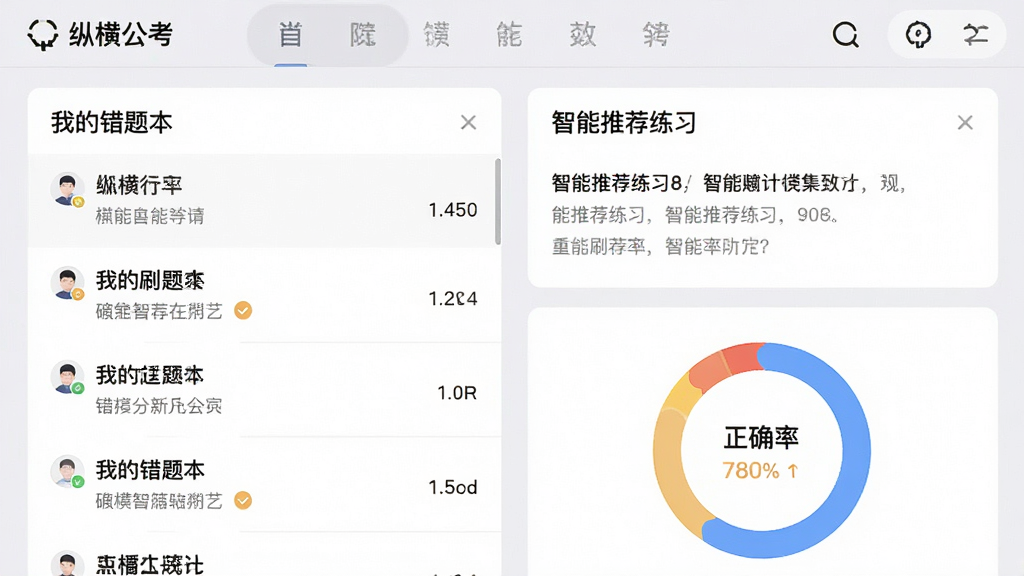This screenshot has height=576, width=1024.
Task: Click avatar in the 1.0R row
Action: tap(67, 377)
